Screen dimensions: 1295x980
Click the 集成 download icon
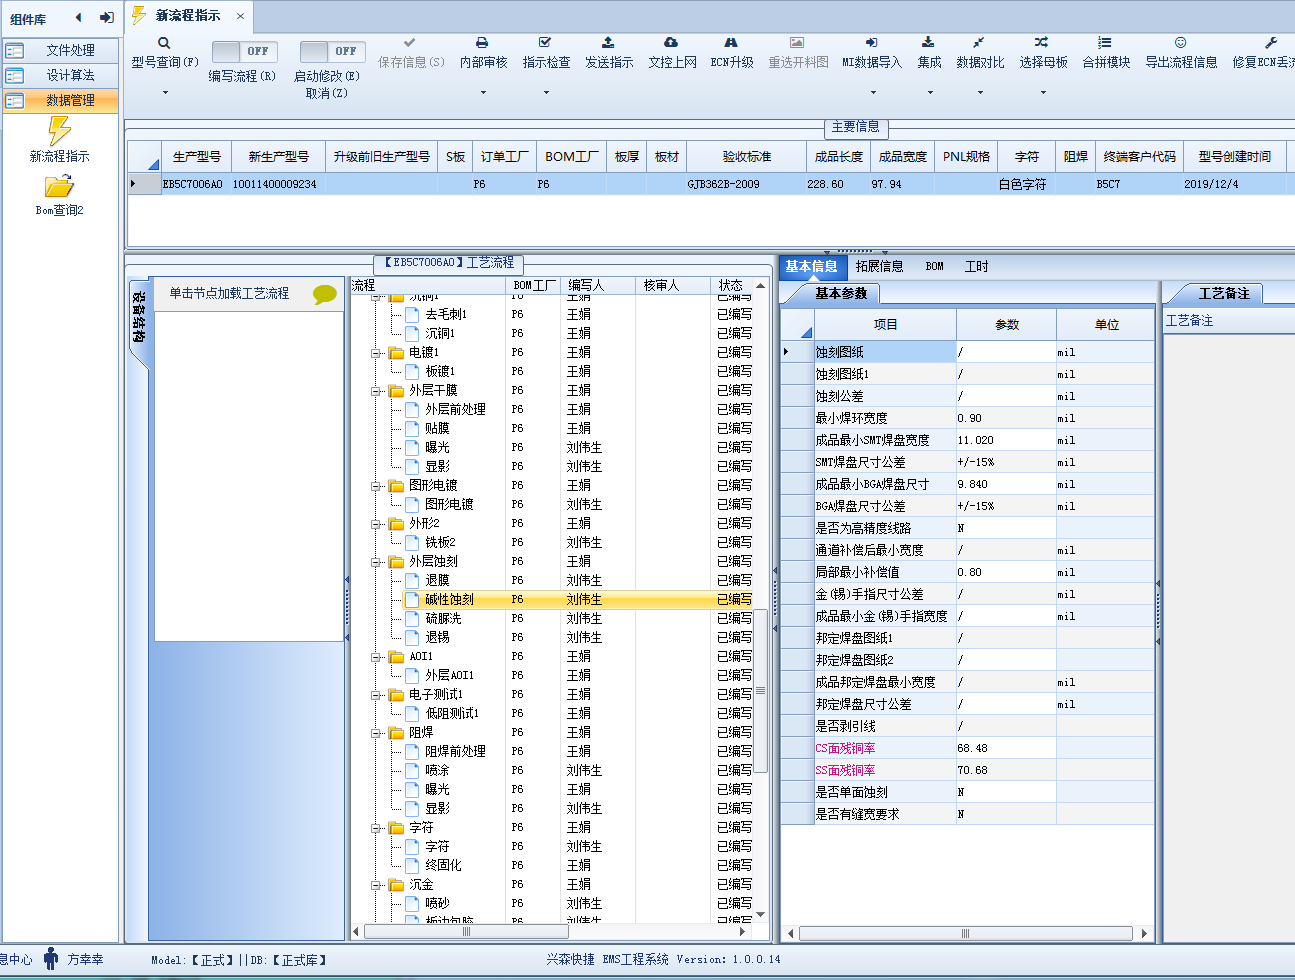[928, 43]
